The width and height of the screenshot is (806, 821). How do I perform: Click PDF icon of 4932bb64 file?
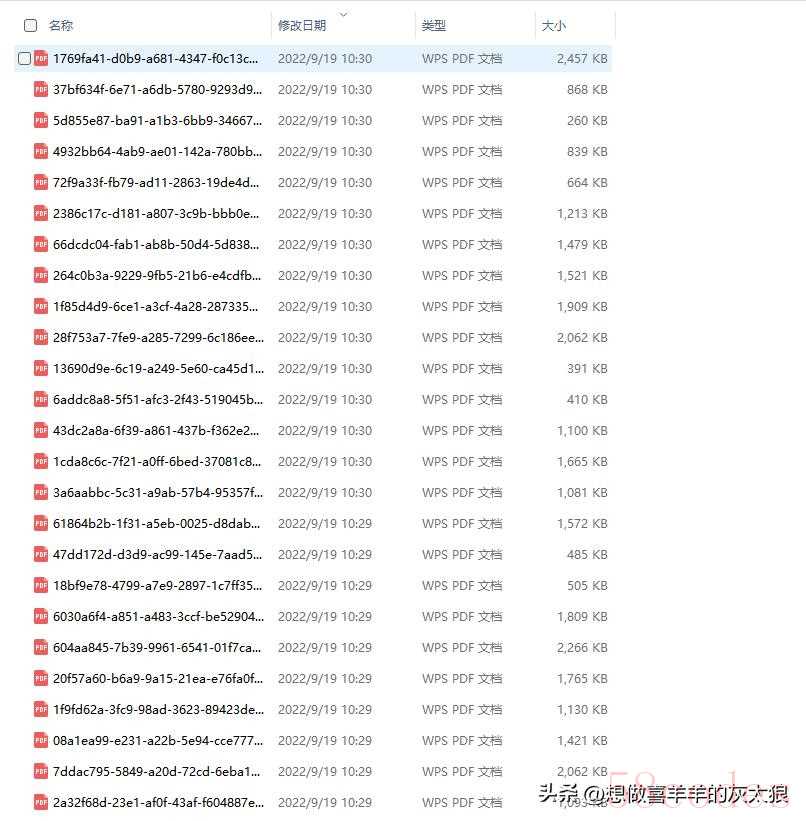coord(41,151)
